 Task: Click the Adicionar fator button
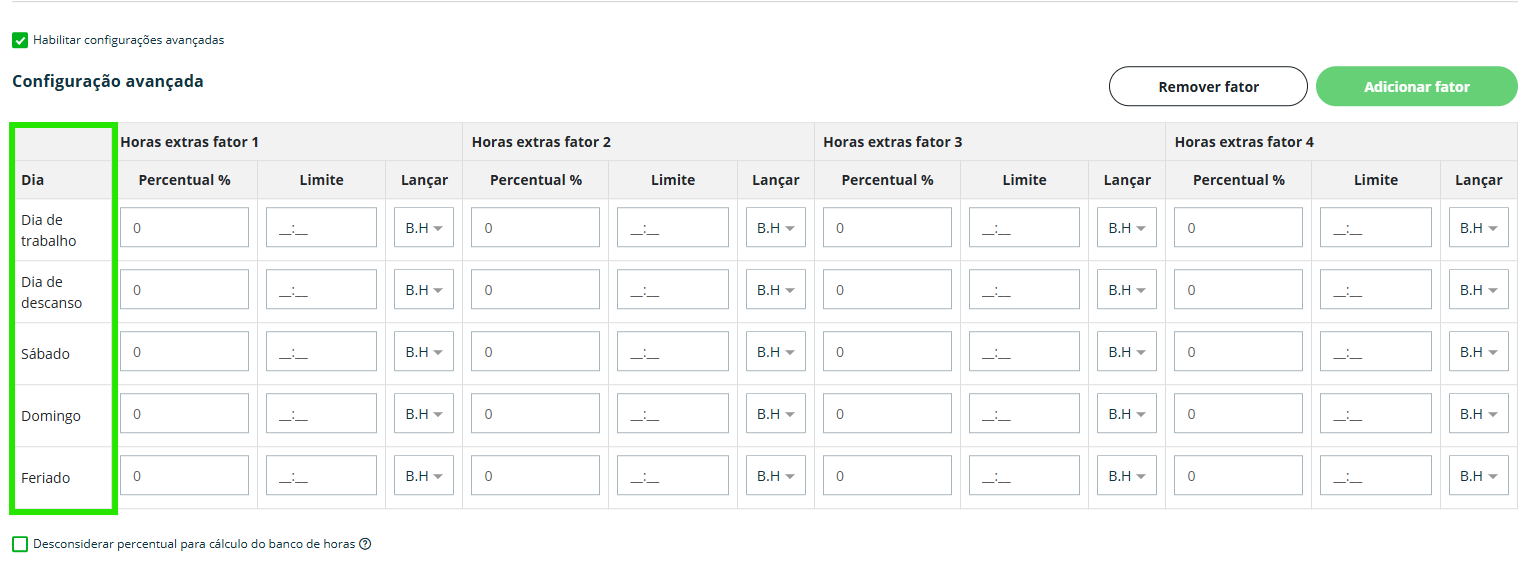click(x=1416, y=87)
